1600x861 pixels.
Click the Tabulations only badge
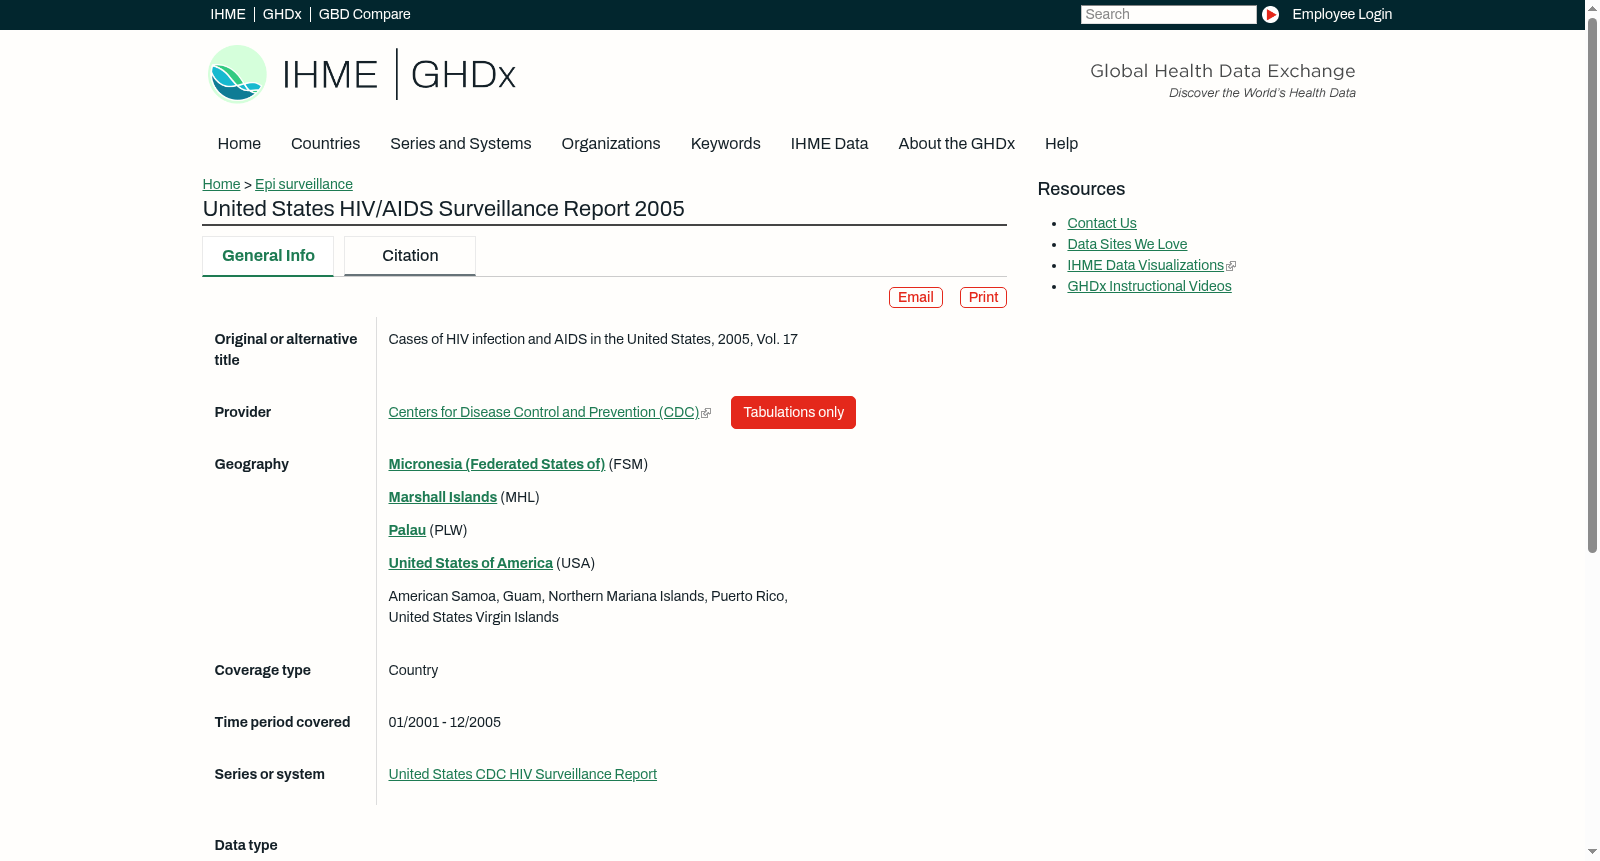click(x=793, y=412)
